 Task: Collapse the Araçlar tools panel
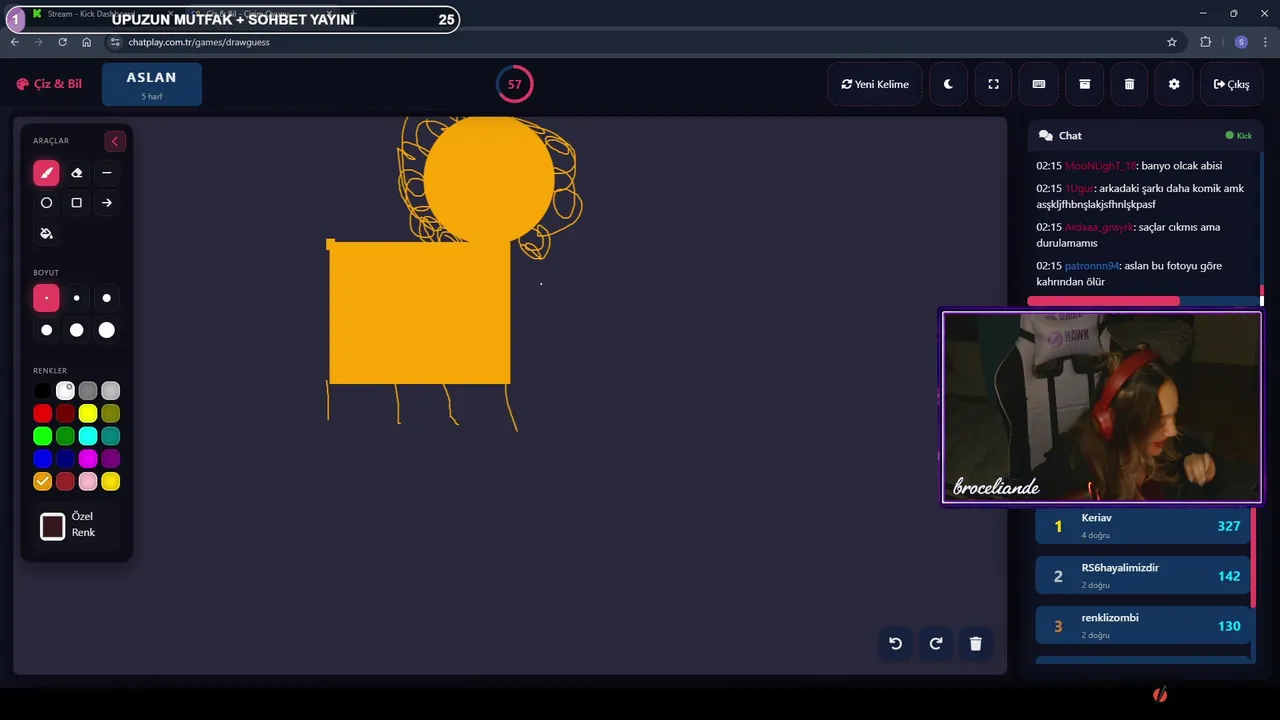tap(114, 141)
